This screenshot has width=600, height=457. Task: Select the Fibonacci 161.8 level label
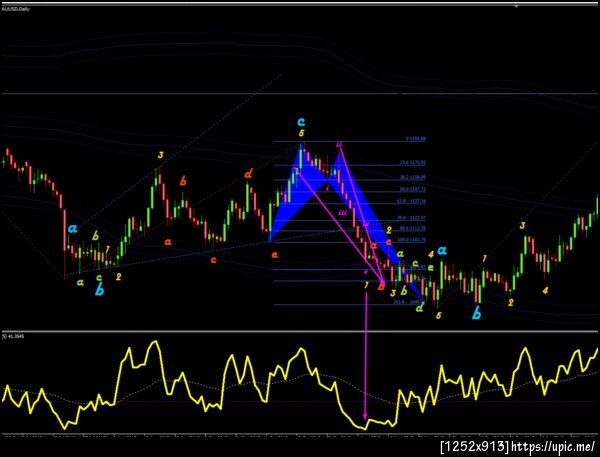[x=408, y=302]
